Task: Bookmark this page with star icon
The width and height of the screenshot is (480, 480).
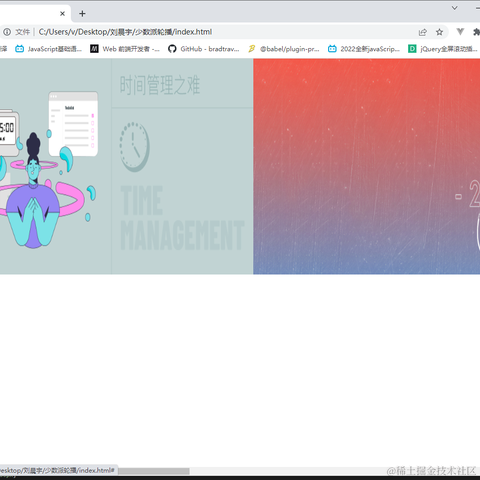Action: 439,32
